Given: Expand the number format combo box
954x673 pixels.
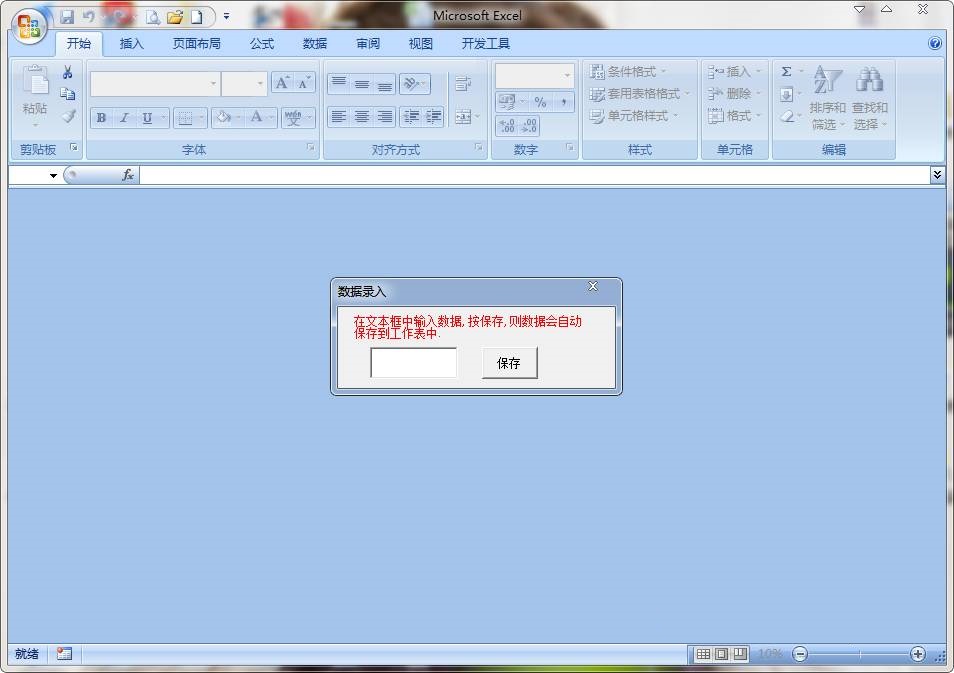Looking at the screenshot, I should 567,76.
